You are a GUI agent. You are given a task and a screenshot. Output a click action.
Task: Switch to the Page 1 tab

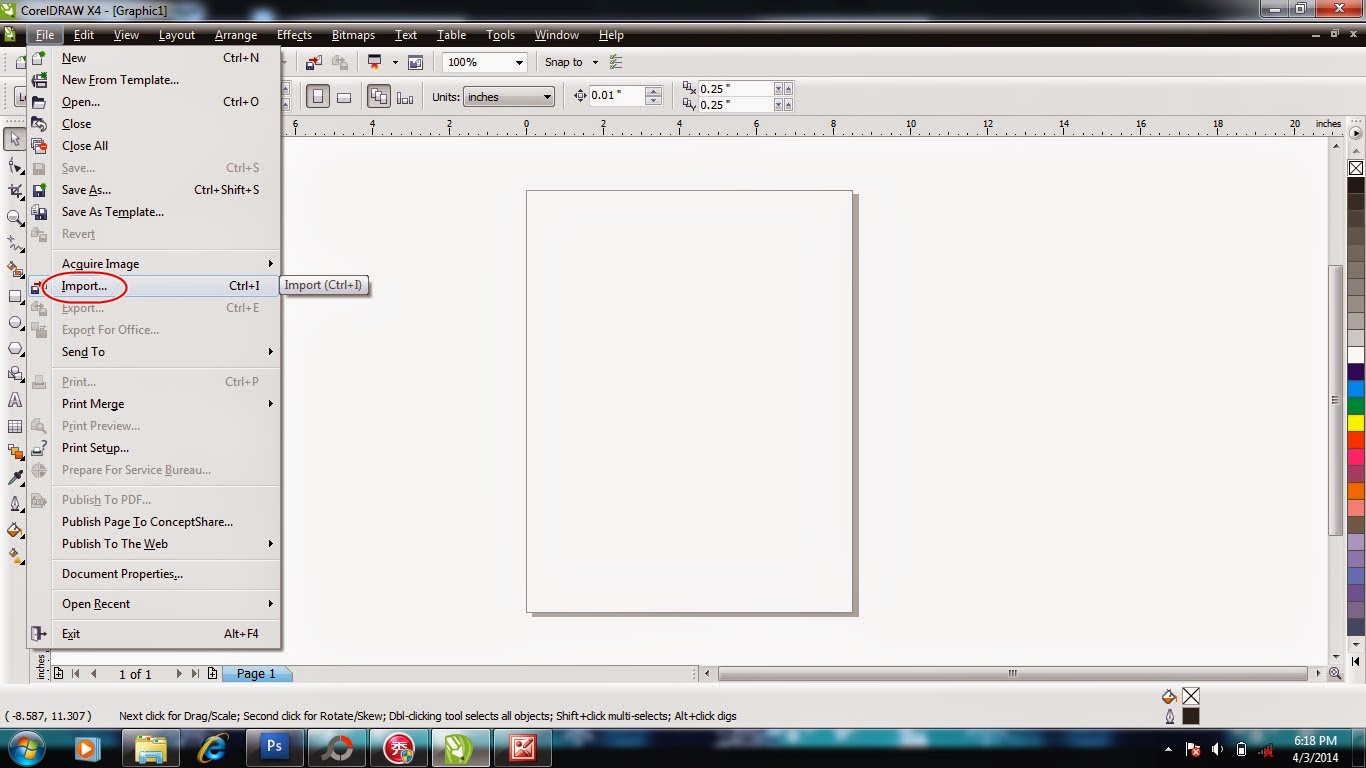point(256,674)
